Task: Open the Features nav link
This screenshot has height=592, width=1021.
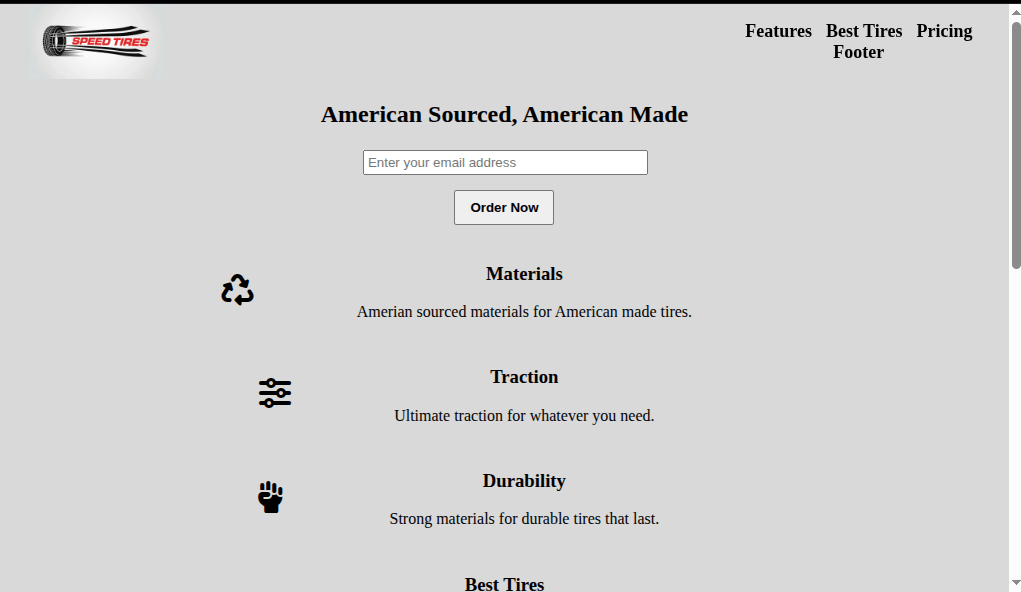Action: coord(778,31)
